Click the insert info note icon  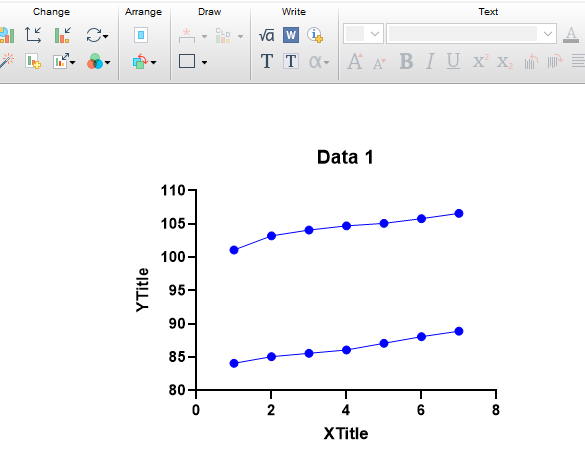315,35
